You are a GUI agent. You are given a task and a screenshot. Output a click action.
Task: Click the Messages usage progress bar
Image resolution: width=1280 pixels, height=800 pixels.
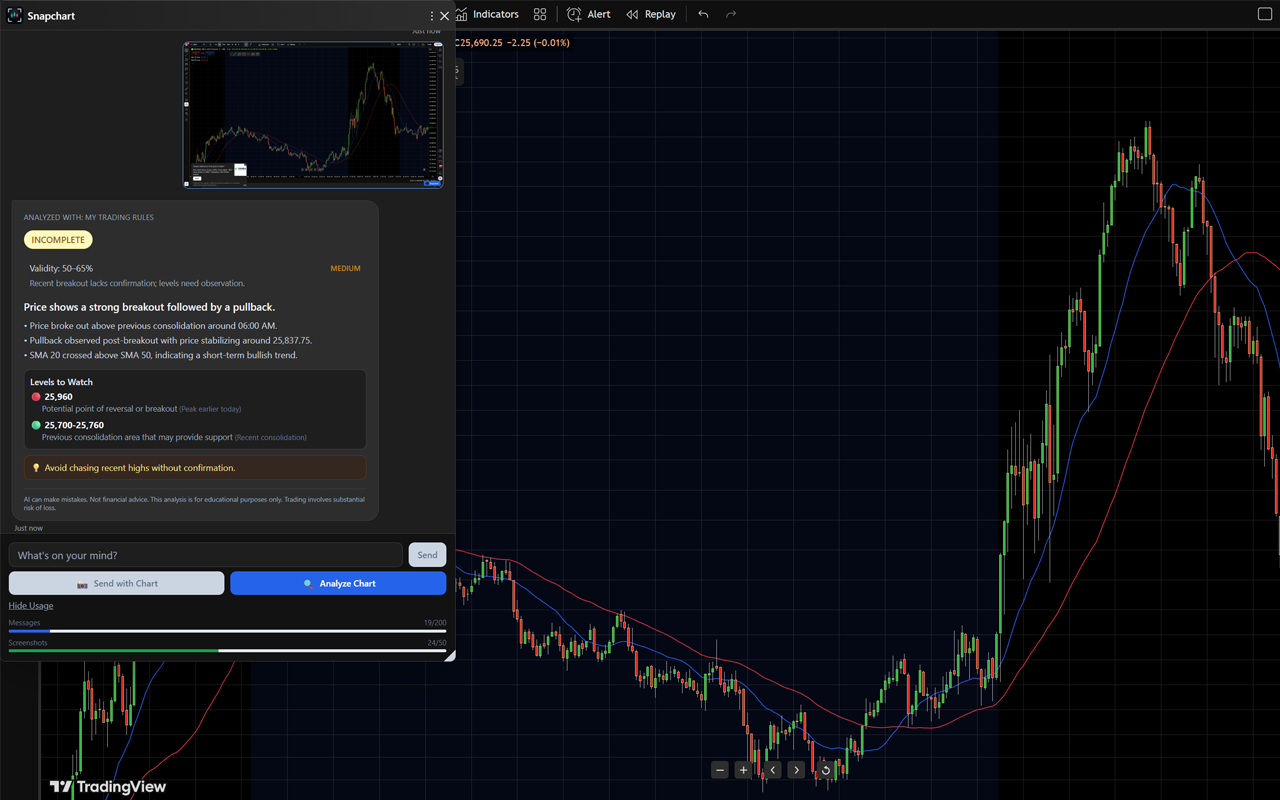tap(227, 631)
